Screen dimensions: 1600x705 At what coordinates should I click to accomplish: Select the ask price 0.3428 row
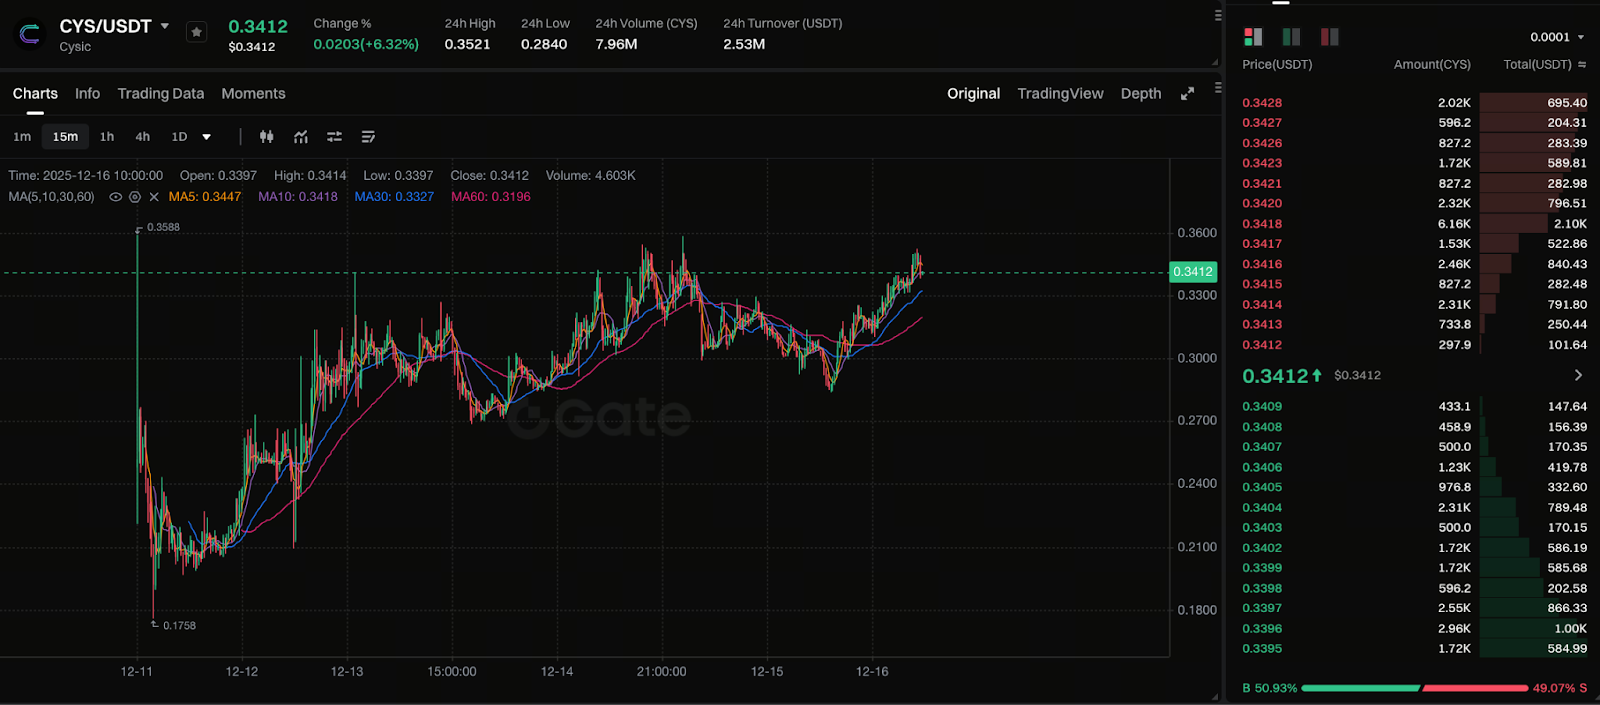pos(1414,103)
